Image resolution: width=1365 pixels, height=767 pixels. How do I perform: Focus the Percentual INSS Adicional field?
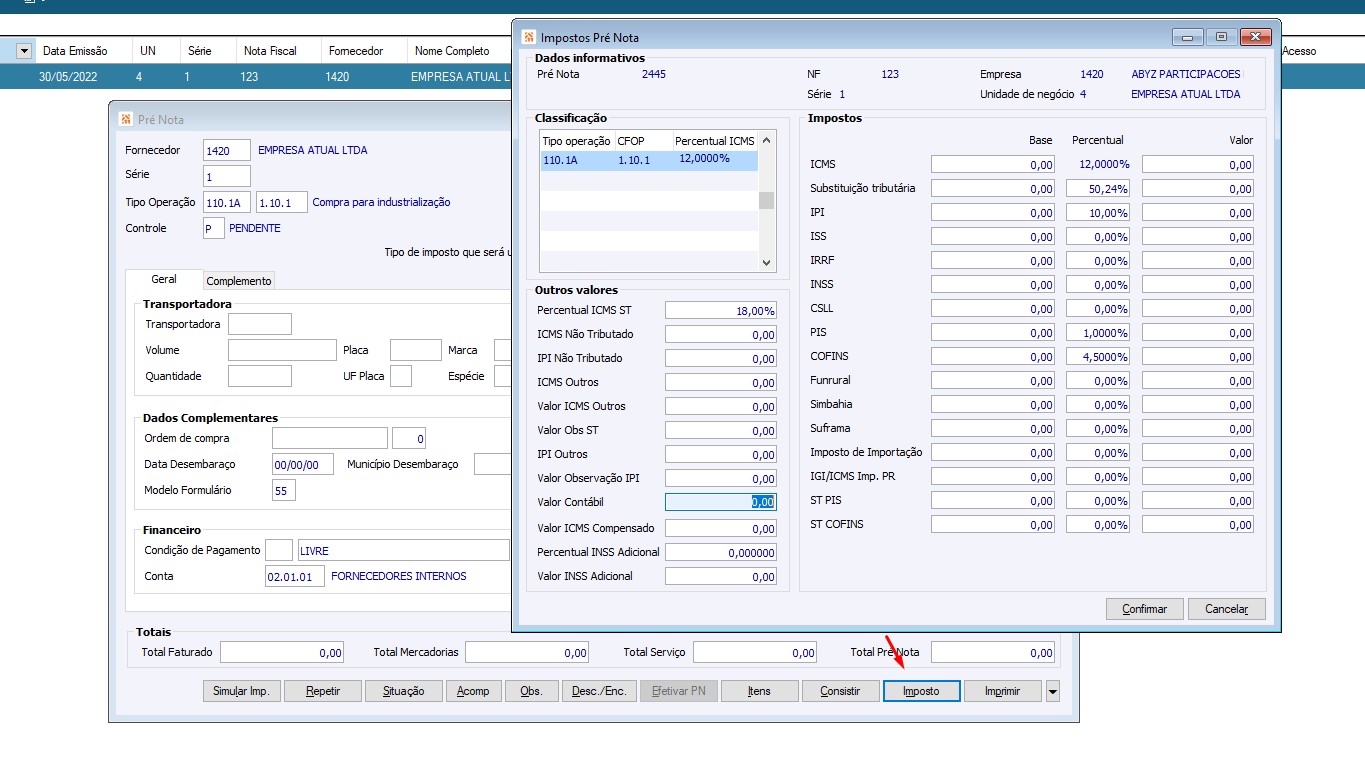[x=721, y=553]
